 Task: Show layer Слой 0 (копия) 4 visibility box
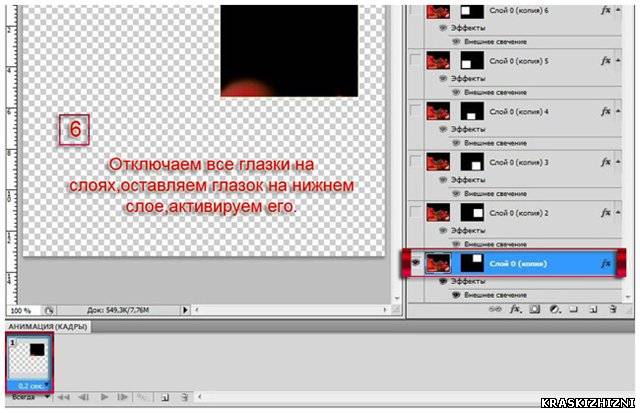pos(415,111)
